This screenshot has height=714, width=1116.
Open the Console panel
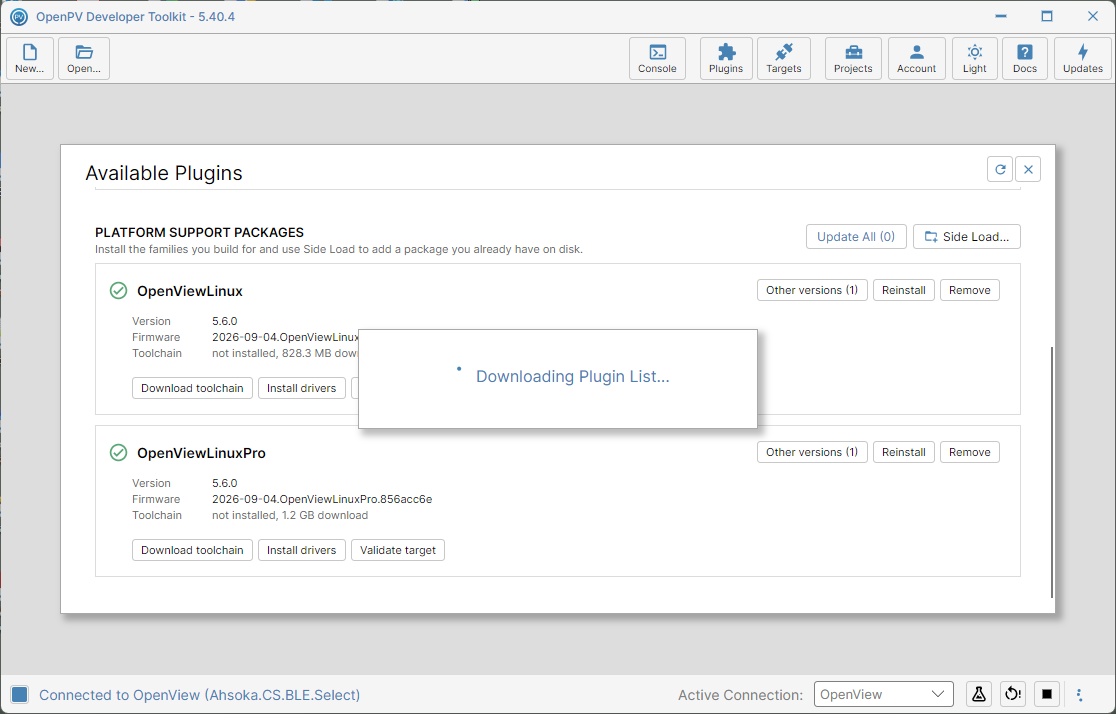click(657, 58)
